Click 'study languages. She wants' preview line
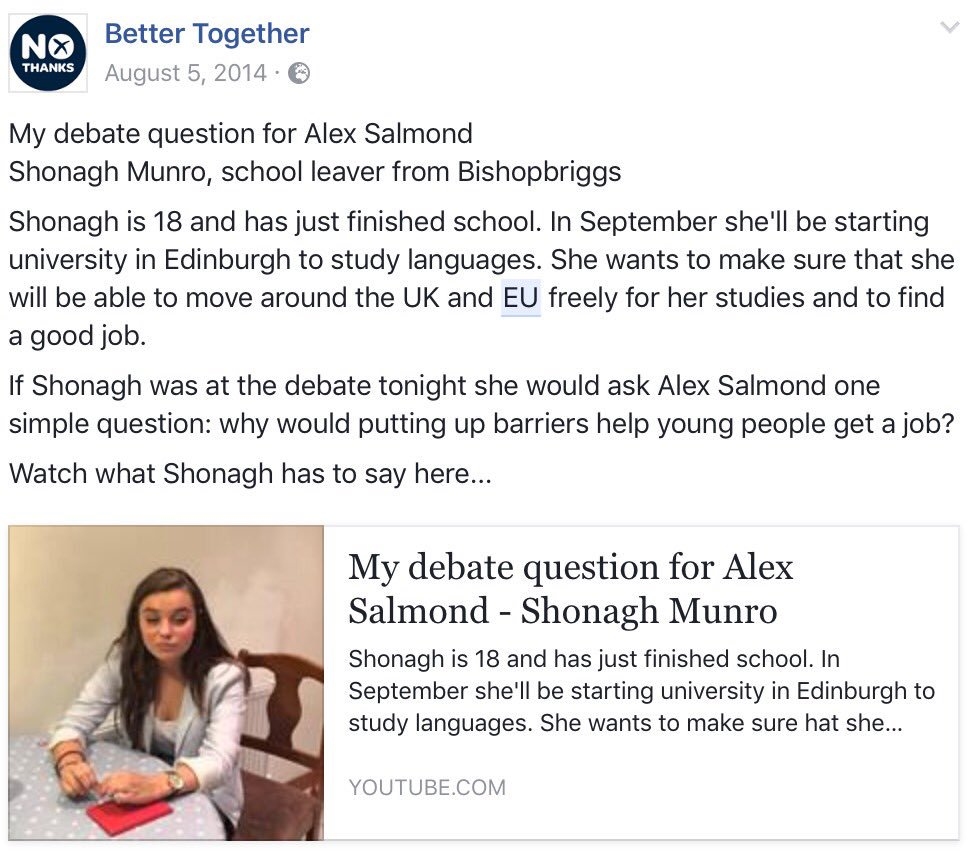Viewport: 978px width, 851px height. (x=625, y=723)
